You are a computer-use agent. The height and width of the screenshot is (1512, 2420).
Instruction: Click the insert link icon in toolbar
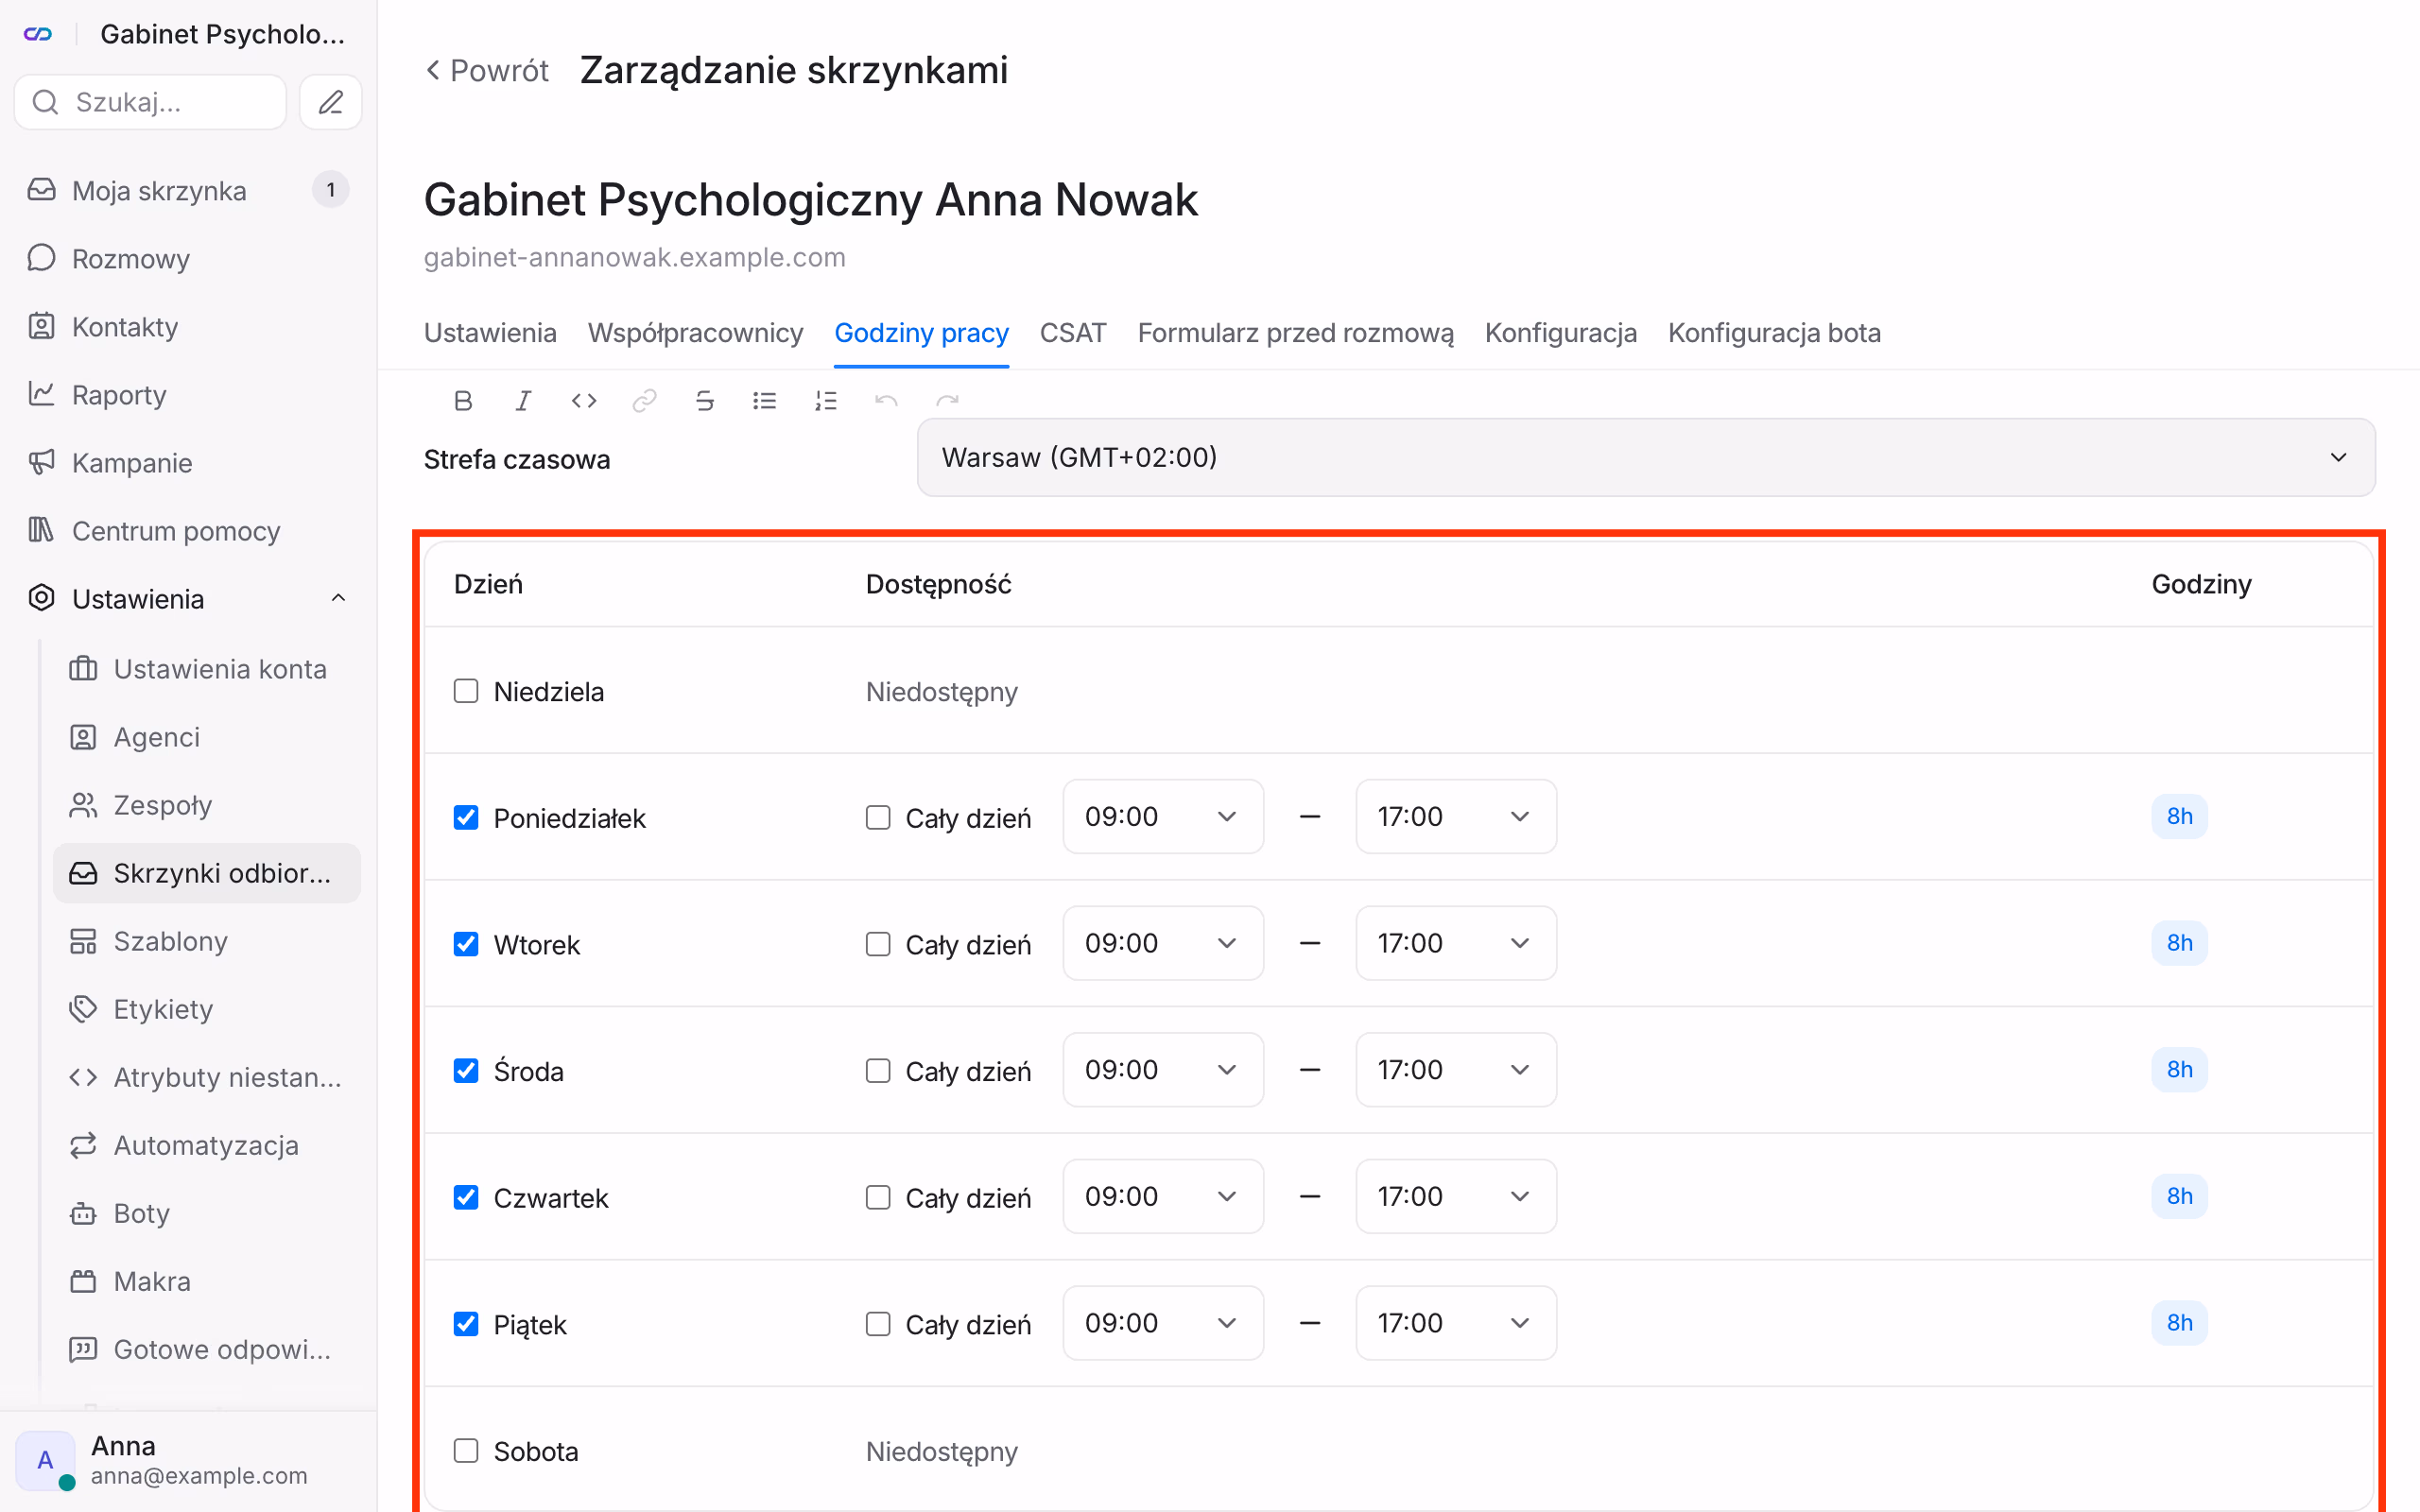(644, 401)
